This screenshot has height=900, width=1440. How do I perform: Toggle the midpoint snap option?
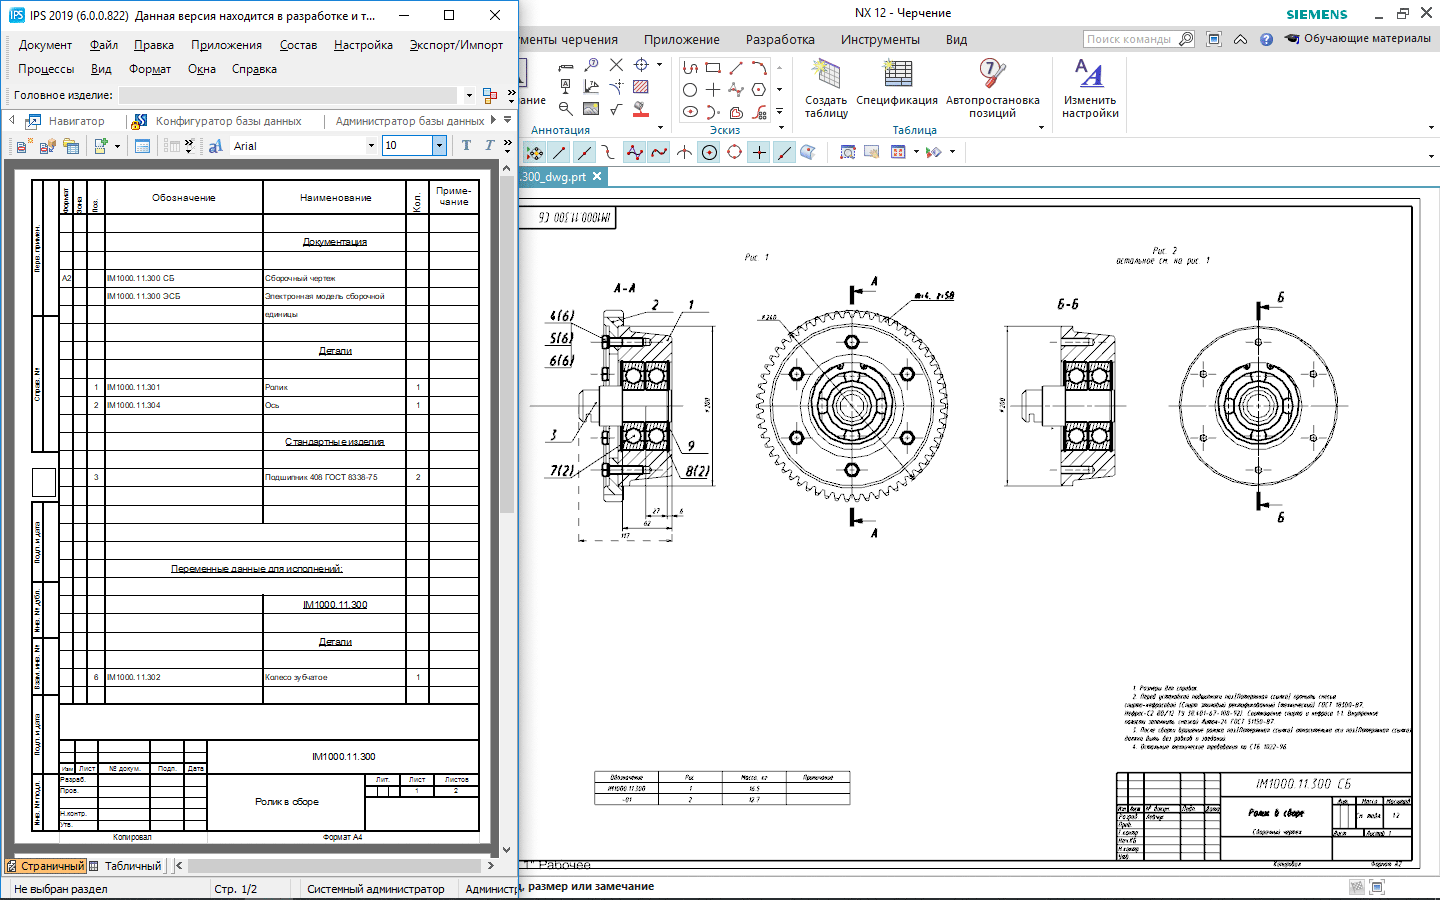pyautogui.click(x=584, y=153)
